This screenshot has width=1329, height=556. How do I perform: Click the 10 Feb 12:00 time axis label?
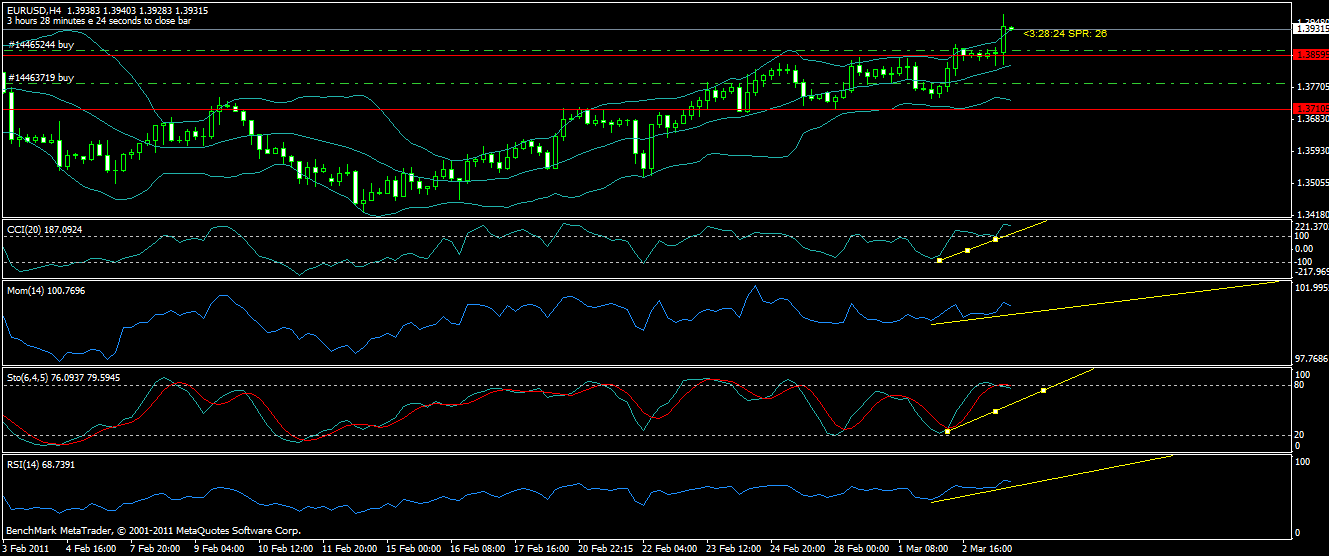pyautogui.click(x=285, y=548)
